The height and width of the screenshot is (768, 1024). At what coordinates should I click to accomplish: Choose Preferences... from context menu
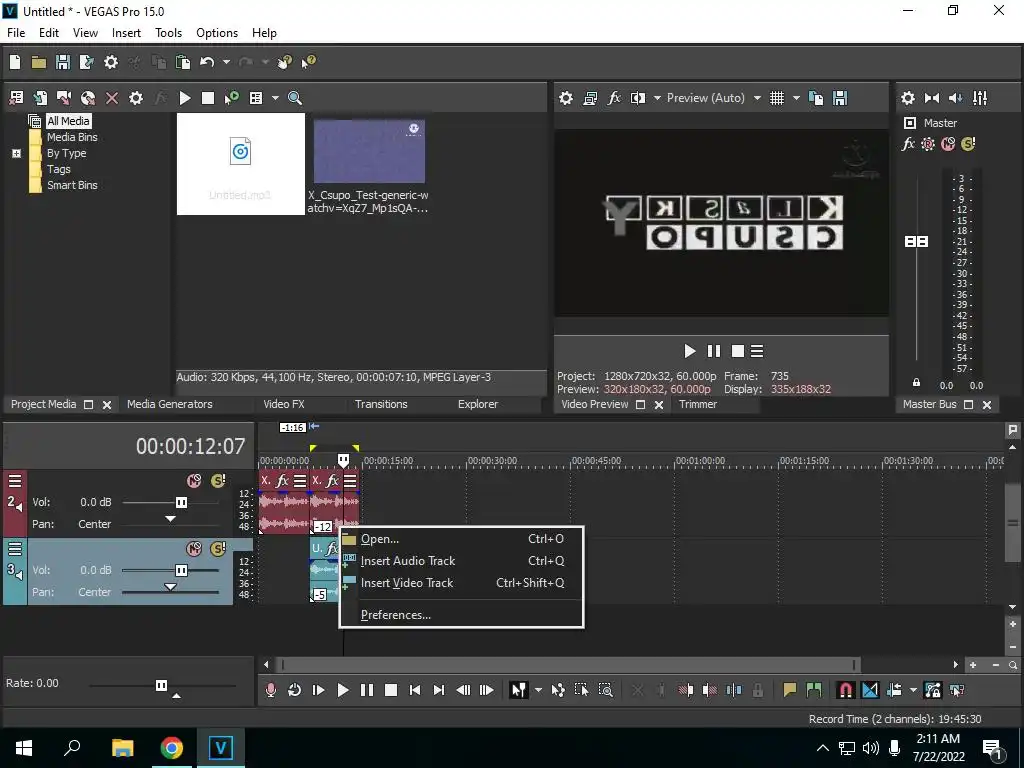[461, 615]
